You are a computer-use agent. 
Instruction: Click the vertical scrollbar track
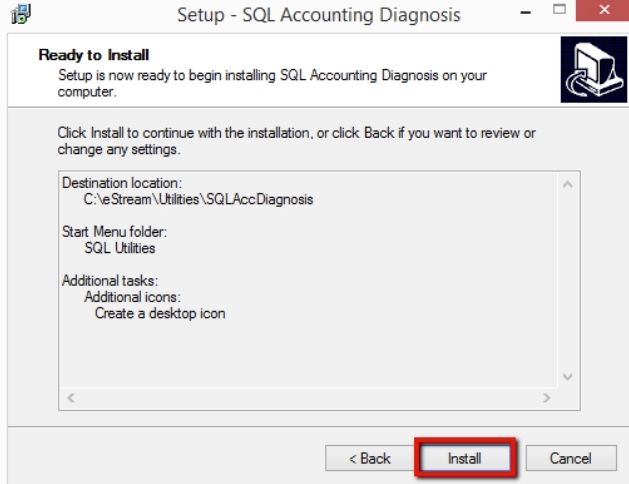tap(567, 280)
